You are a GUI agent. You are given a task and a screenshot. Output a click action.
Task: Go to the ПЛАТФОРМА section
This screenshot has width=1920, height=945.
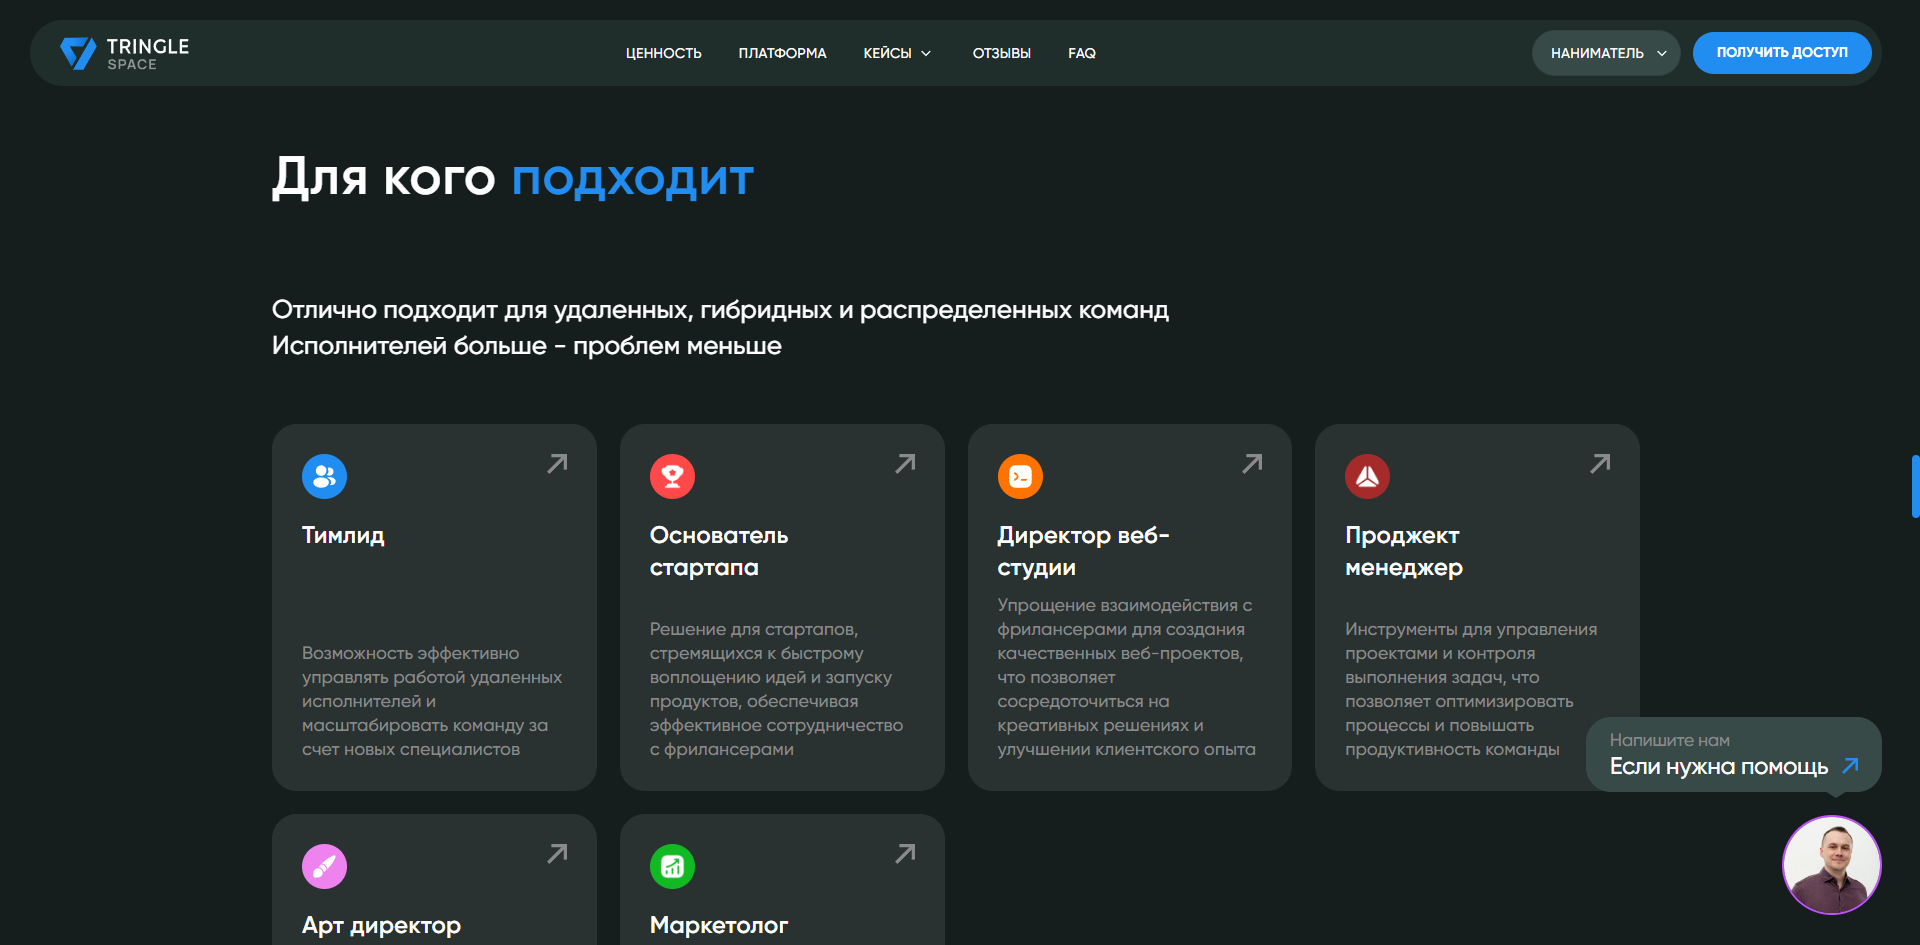coord(782,53)
